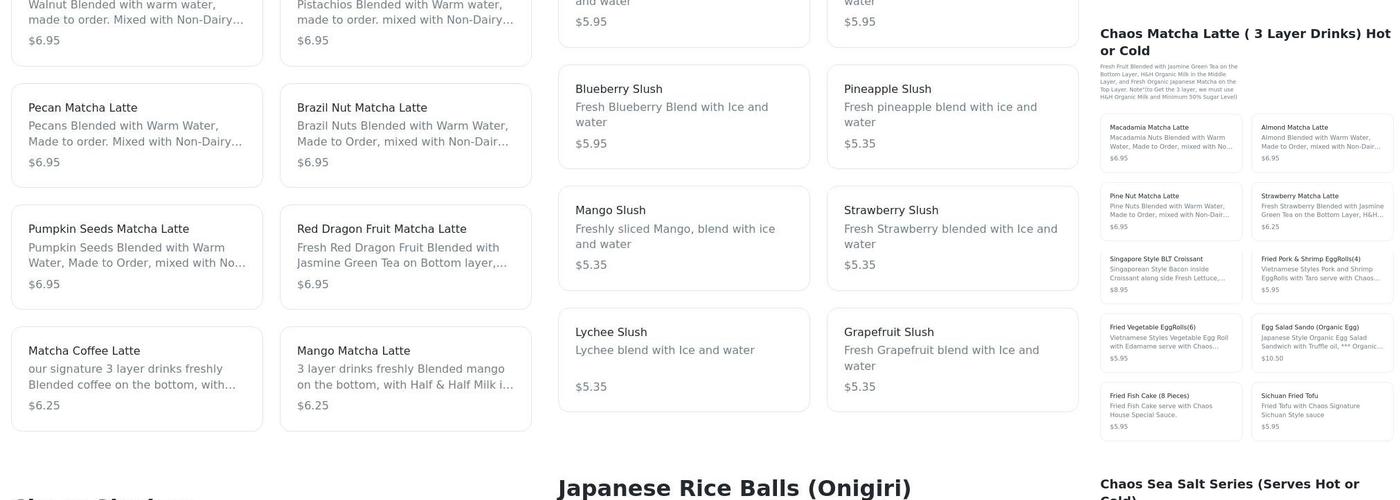Viewport: 1400px width, 500px height.
Task: Open the Macadamia Matcha Latte item
Action: (1171, 143)
